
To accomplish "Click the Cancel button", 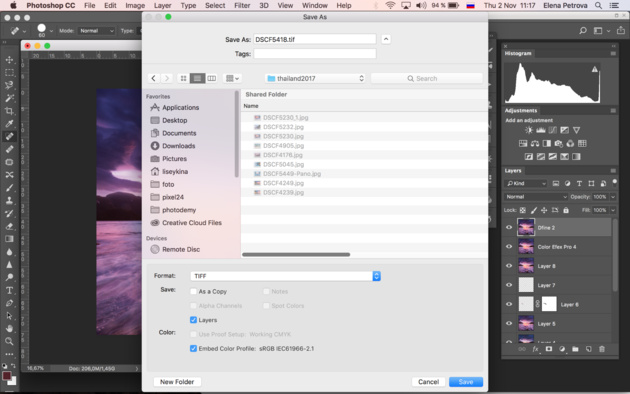I will [x=428, y=382].
